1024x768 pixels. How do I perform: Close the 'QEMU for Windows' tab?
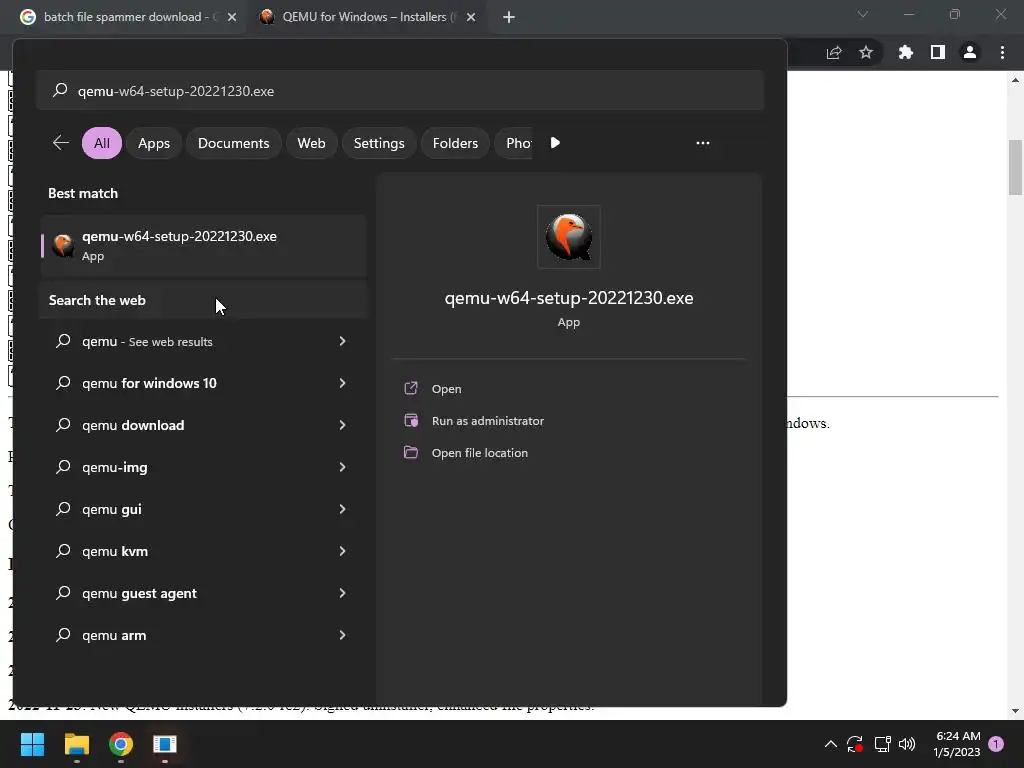coord(471,17)
